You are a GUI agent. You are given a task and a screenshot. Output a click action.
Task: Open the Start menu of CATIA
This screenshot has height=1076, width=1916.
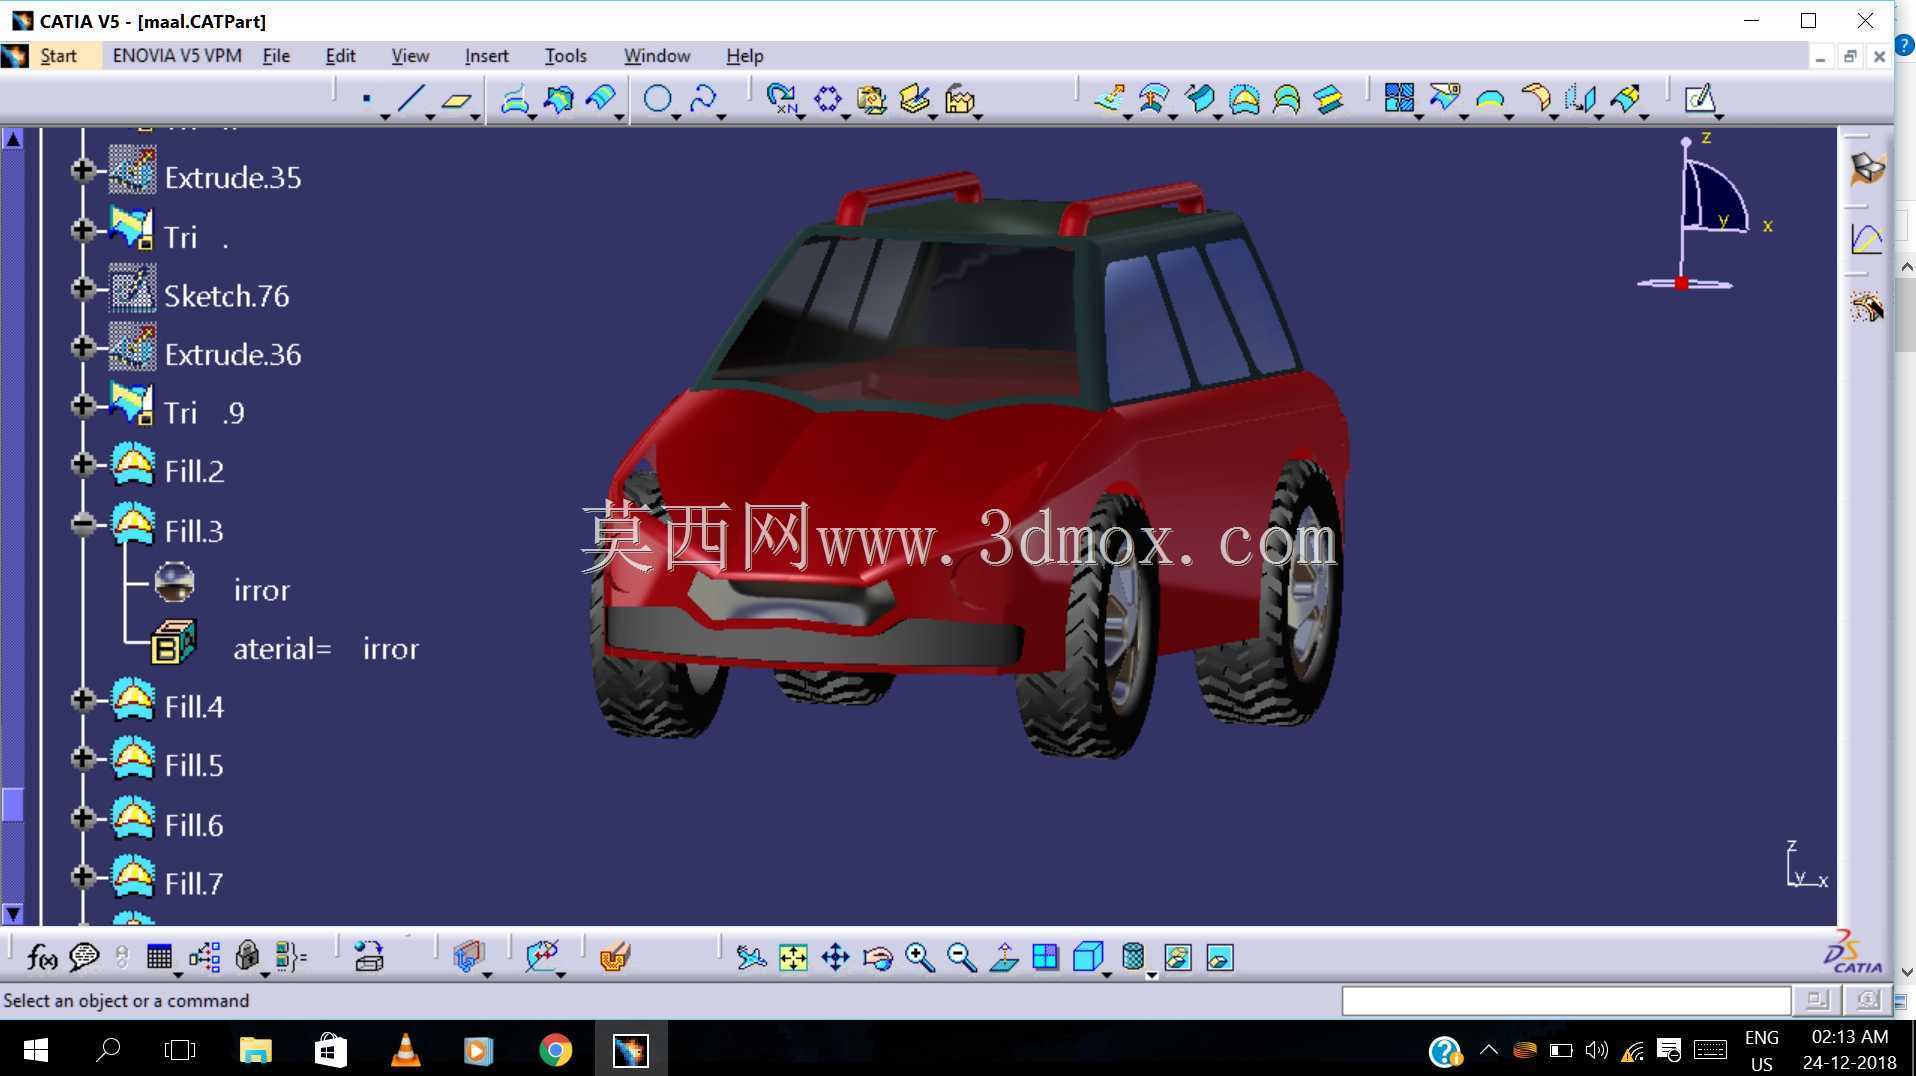58,56
